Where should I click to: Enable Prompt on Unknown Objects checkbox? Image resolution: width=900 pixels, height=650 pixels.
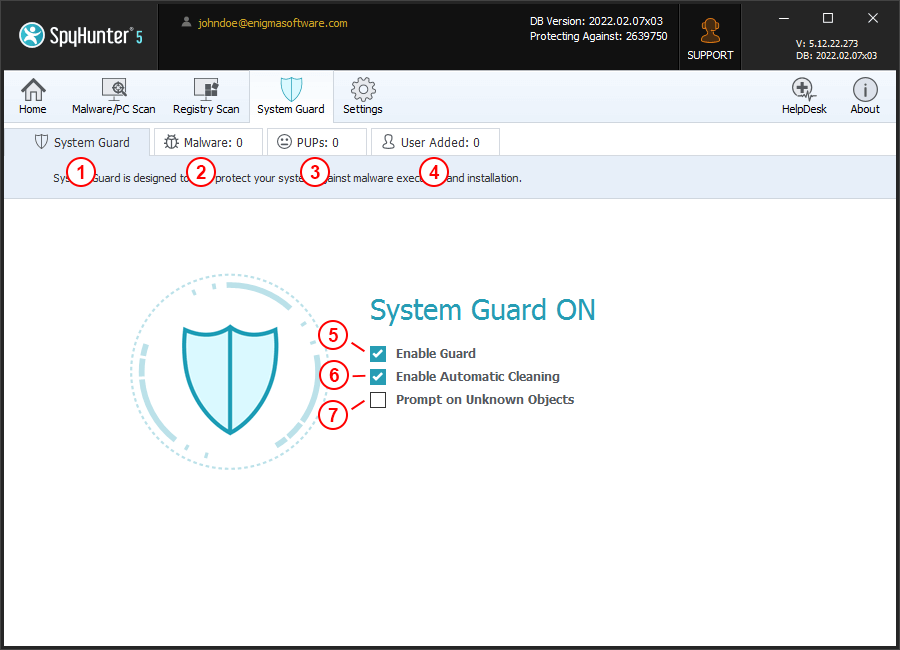[378, 400]
